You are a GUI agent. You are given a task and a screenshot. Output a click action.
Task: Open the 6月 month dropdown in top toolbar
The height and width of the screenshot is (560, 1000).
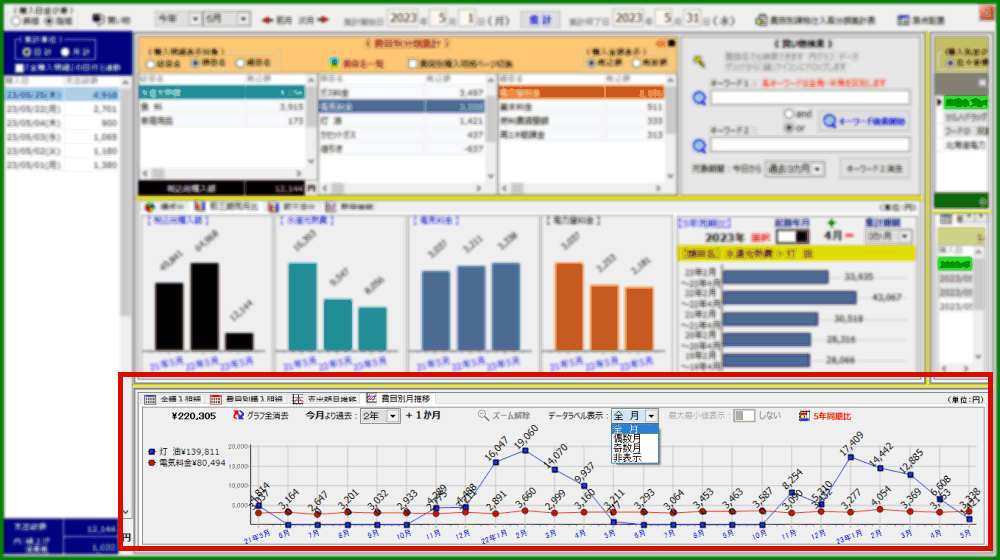click(x=243, y=19)
